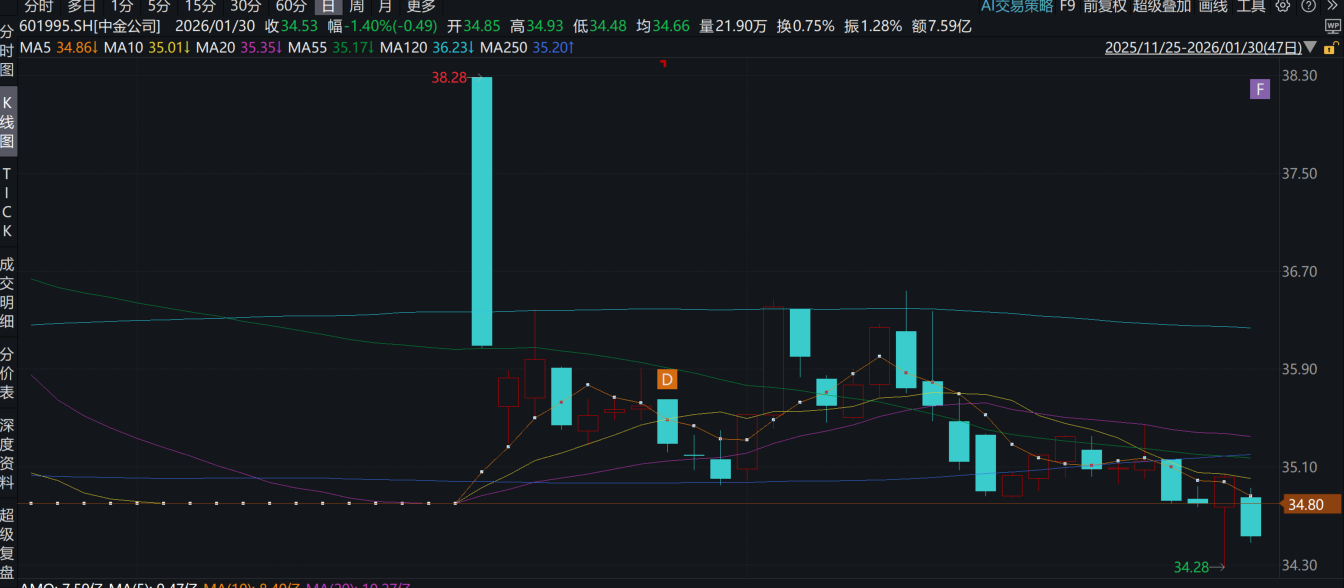
Task: Click the help question mark icon
Action: click(1308, 6)
